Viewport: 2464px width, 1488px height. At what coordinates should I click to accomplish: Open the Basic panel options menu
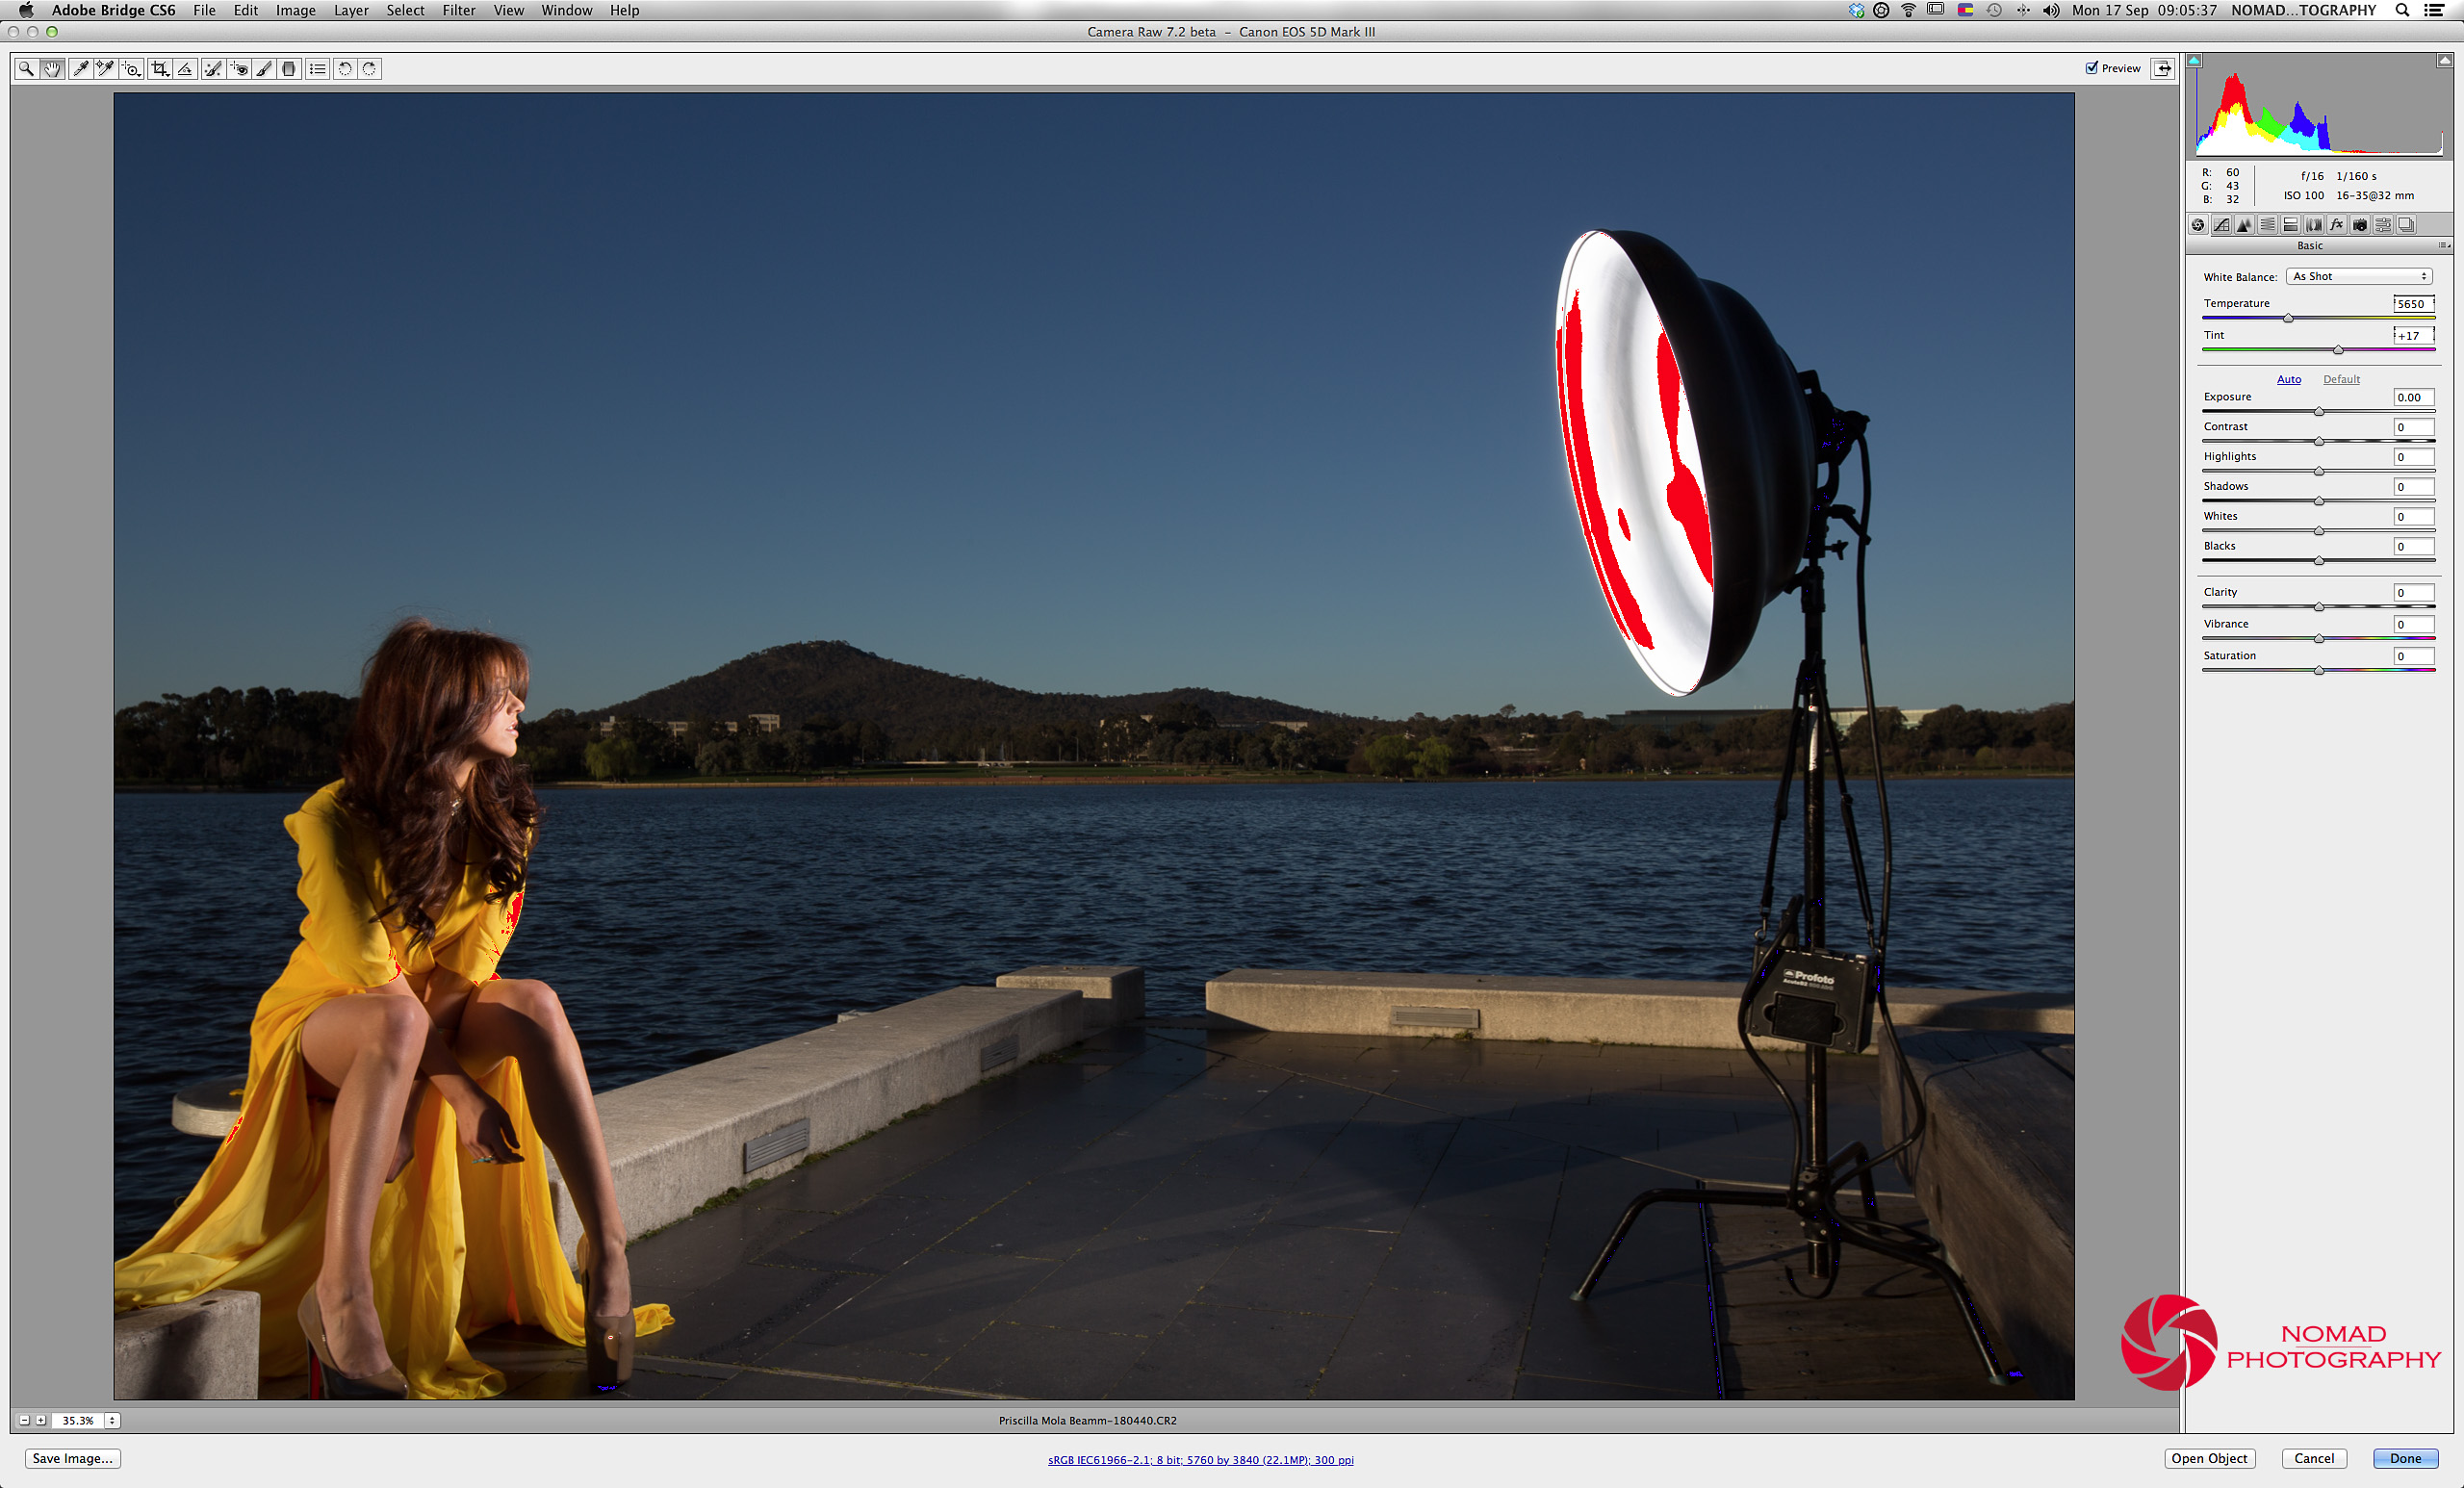coord(2443,246)
